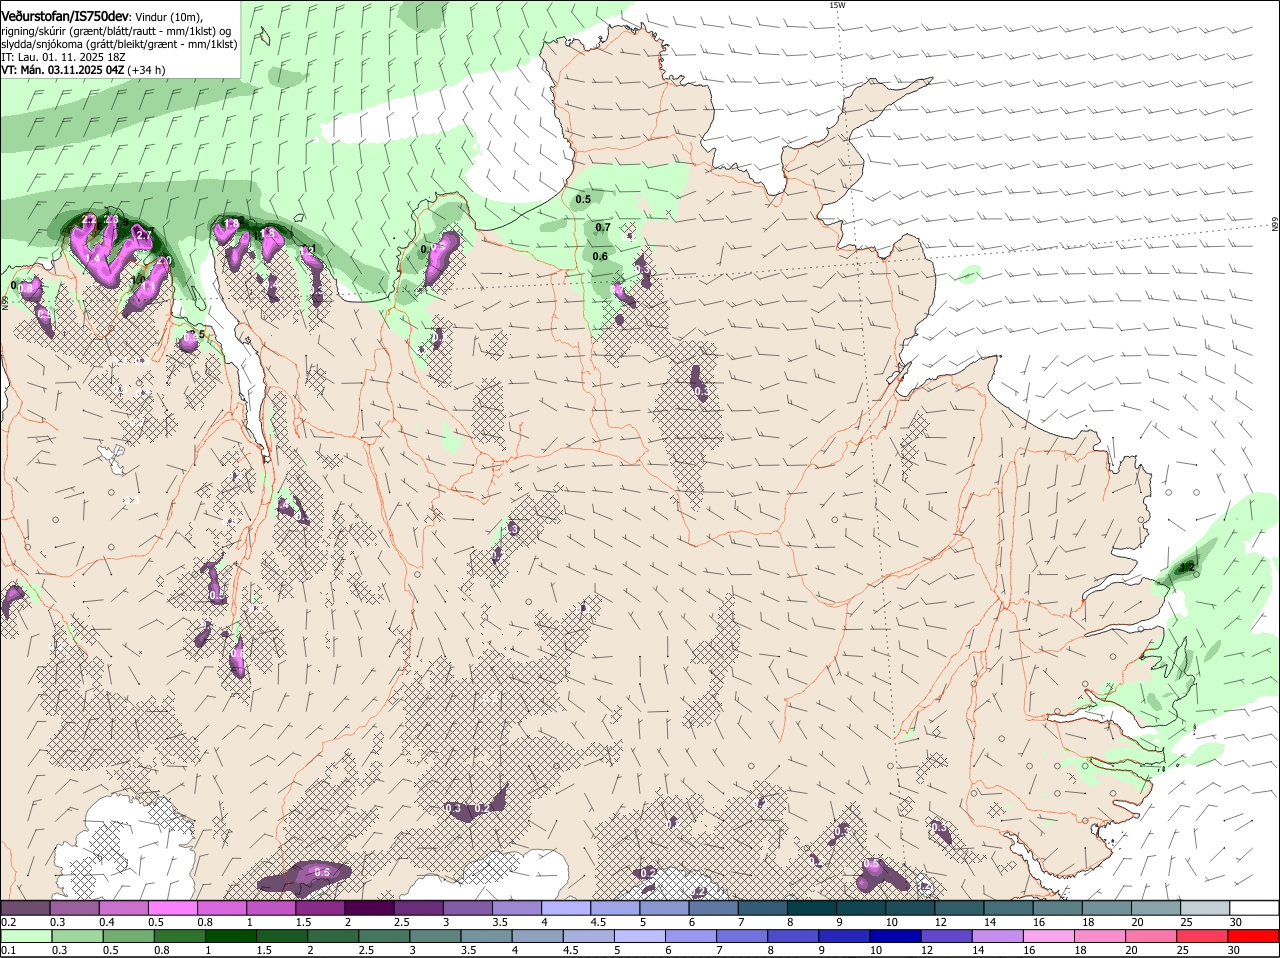Select the 5 swatch in lower legend row
This screenshot has height=958, width=1280.
pyautogui.click(x=640, y=935)
